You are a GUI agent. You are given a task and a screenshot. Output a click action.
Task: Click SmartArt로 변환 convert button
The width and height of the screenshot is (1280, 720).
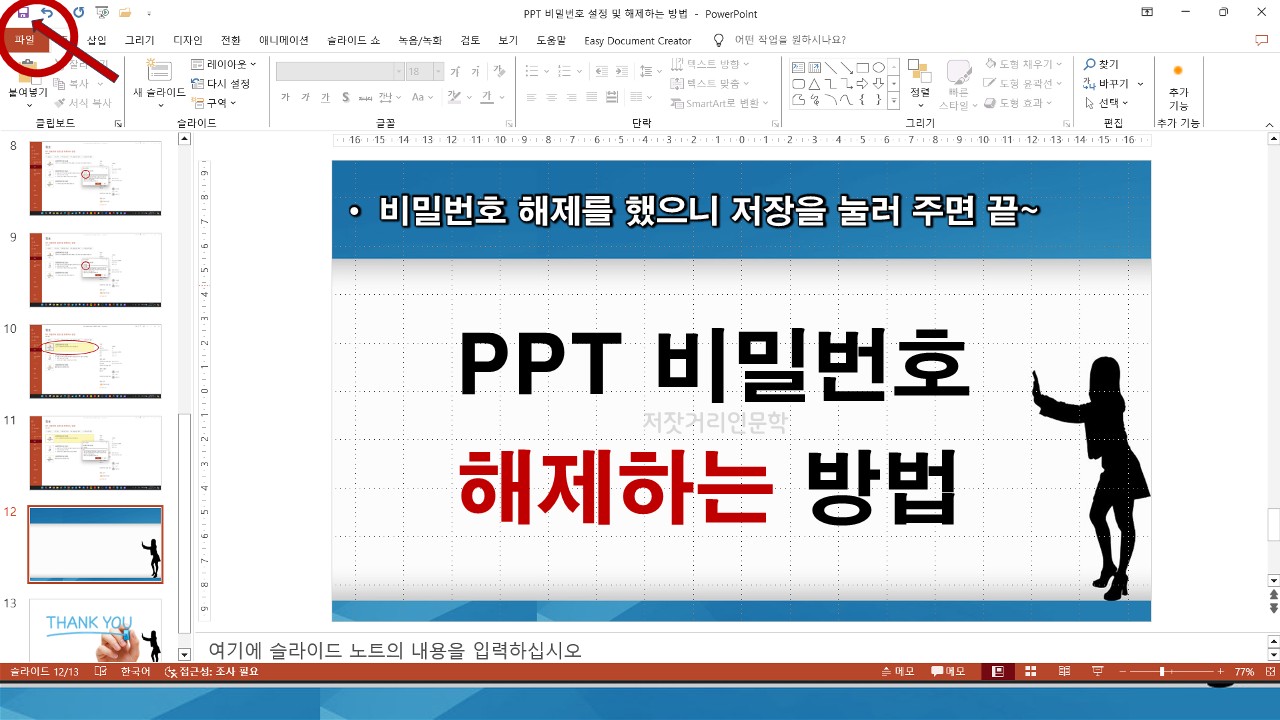click(720, 103)
